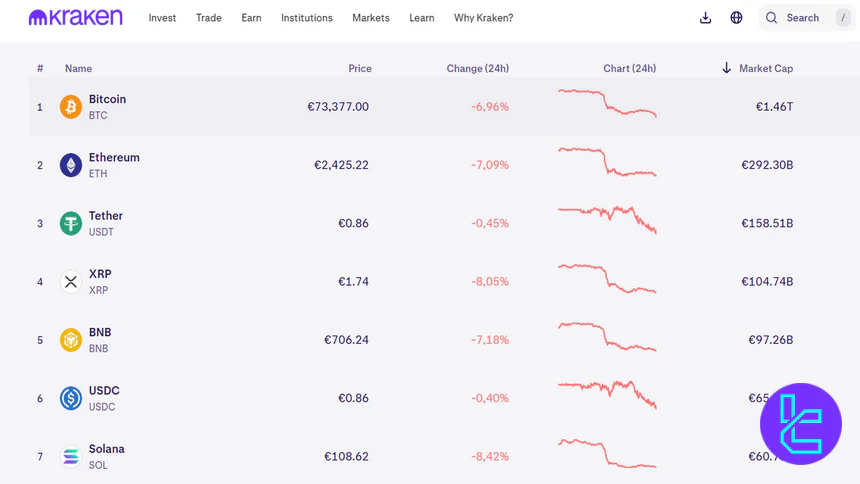
Task: Sort table by Price header
Action: (359, 69)
